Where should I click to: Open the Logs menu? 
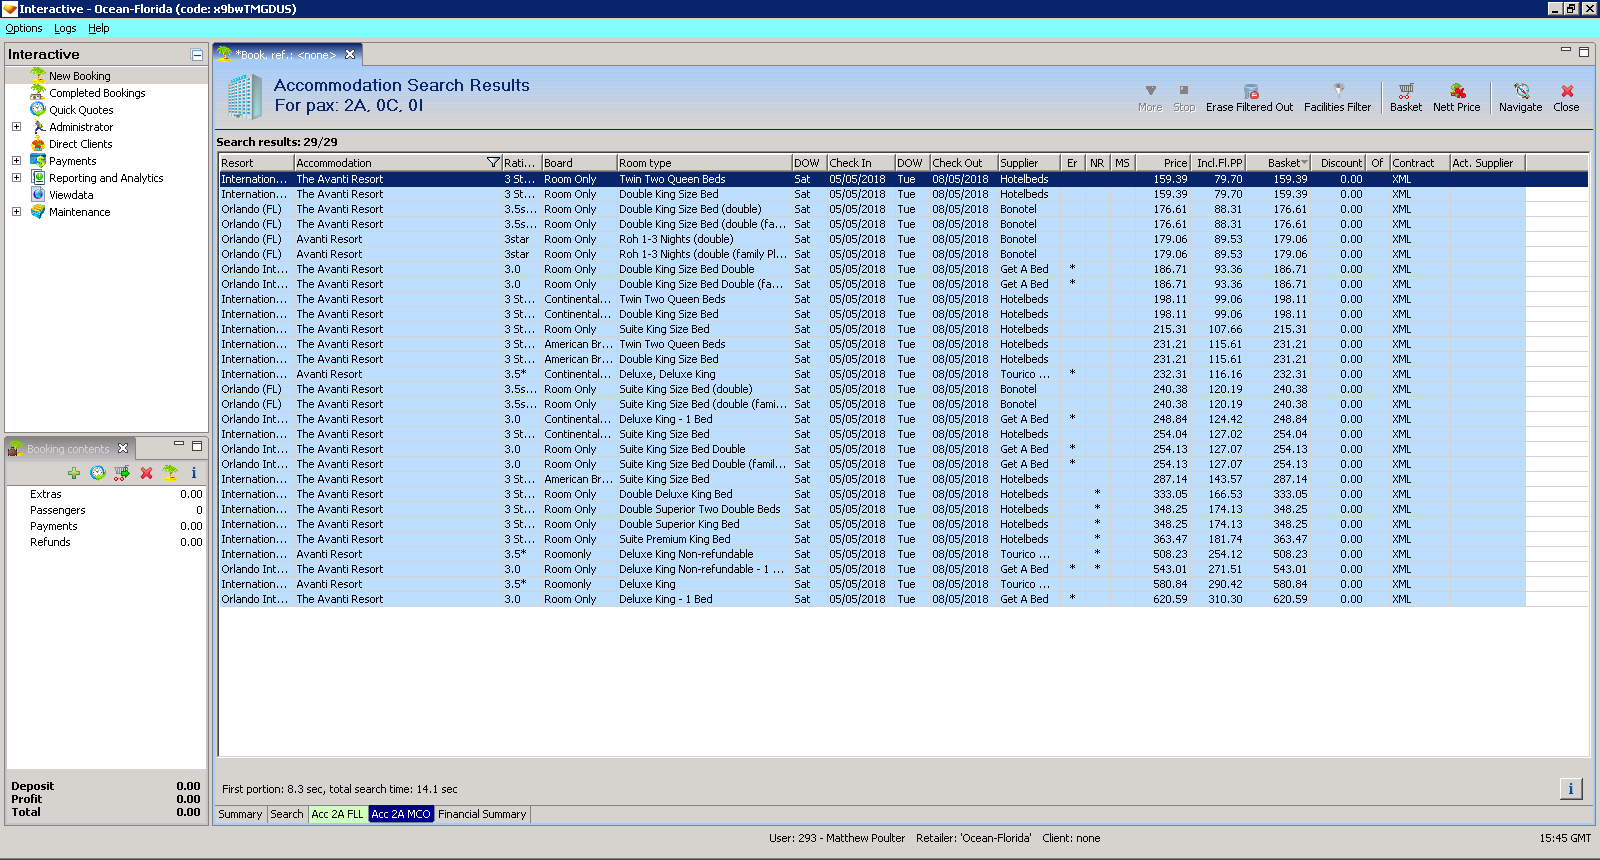coord(65,28)
